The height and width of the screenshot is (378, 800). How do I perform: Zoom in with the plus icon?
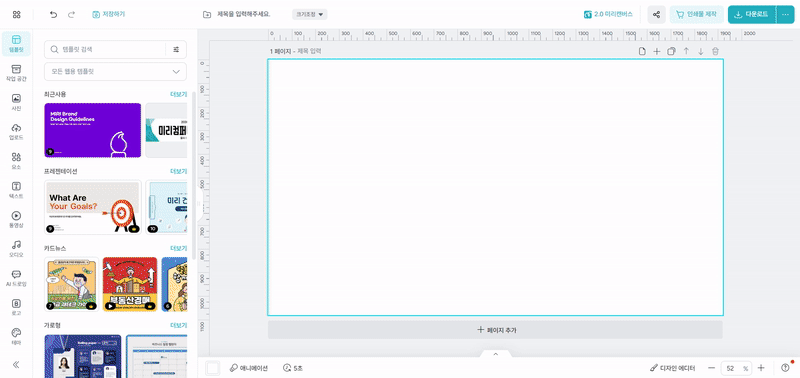[761, 368]
